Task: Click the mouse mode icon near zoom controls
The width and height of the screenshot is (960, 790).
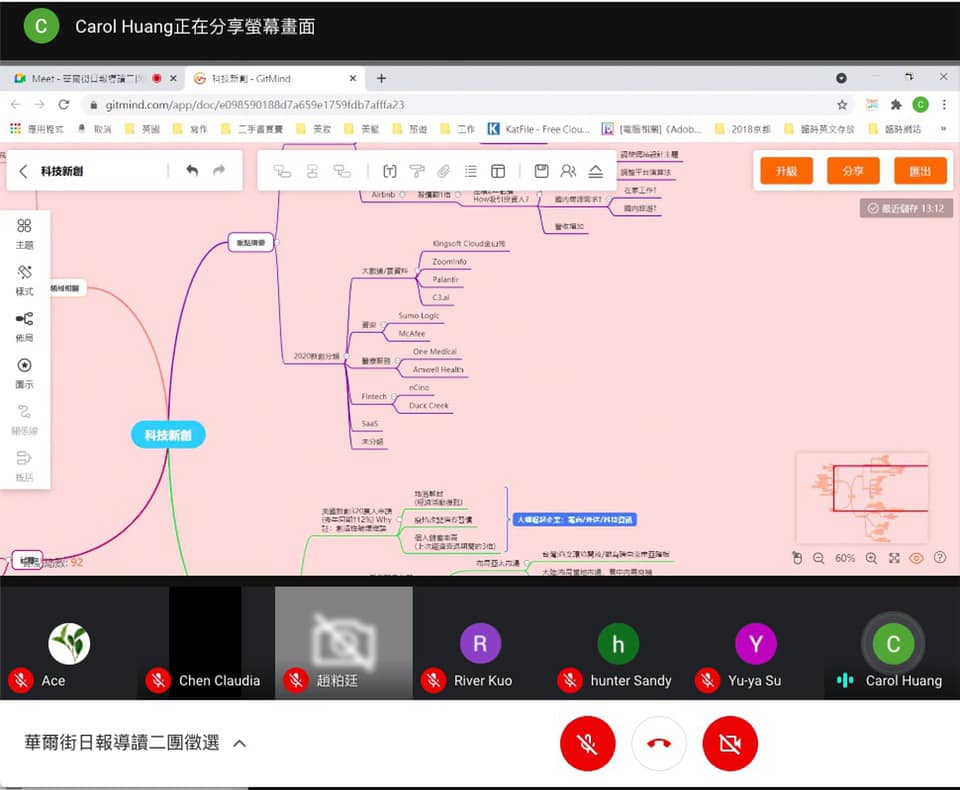Action: (x=797, y=558)
